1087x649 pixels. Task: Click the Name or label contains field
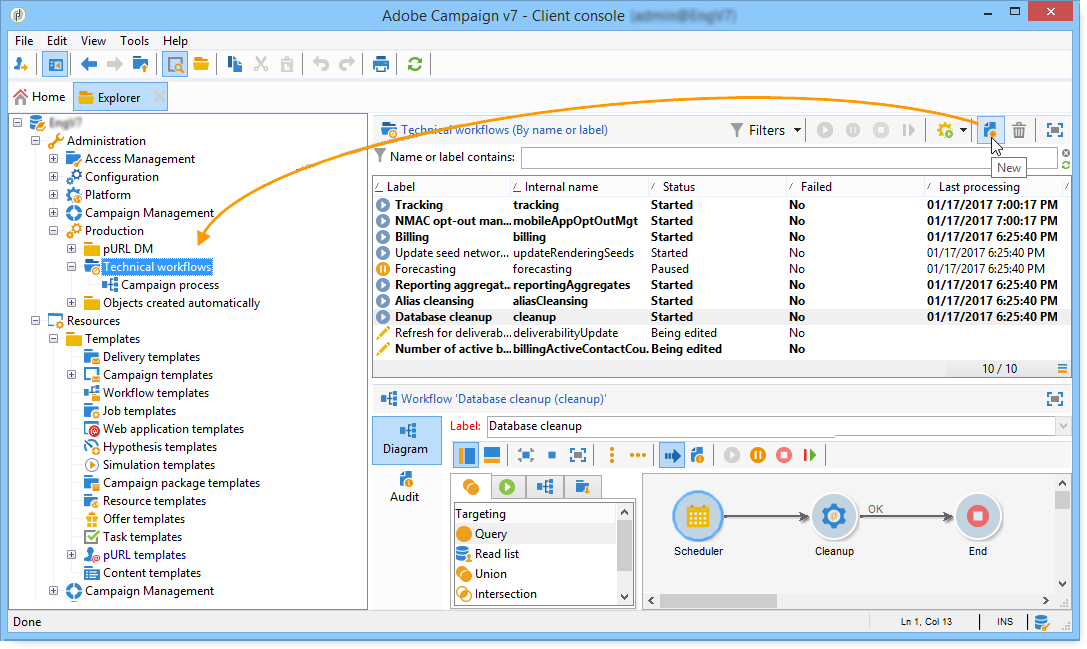pyautogui.click(x=789, y=157)
